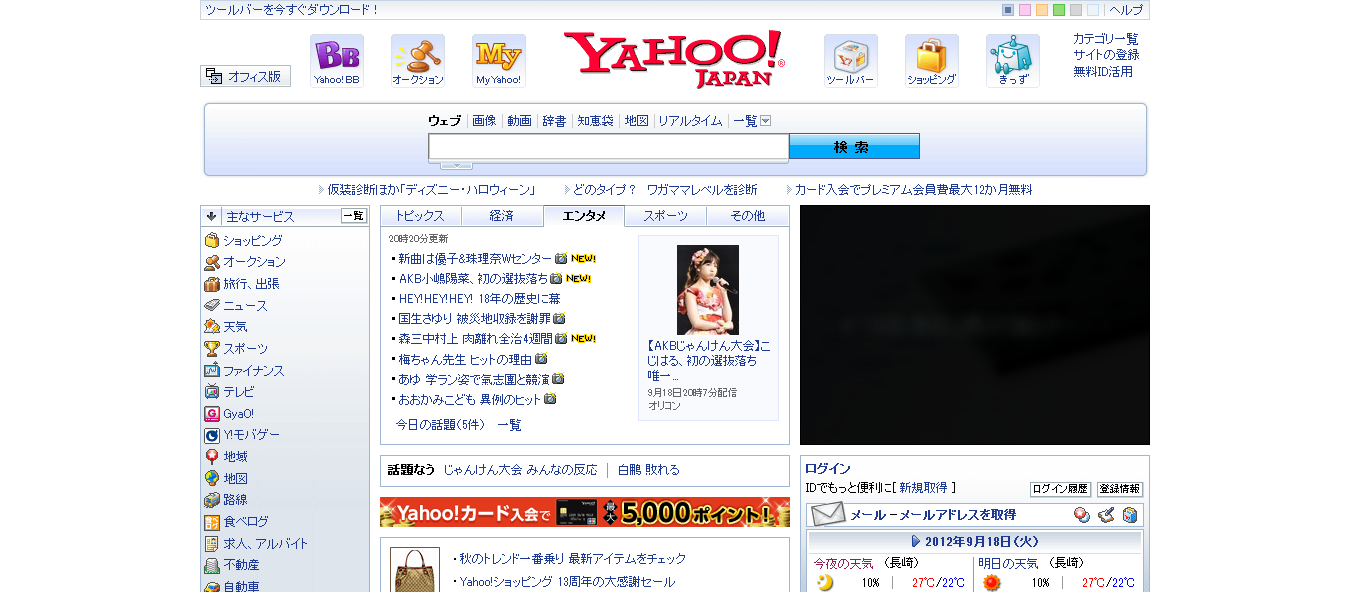Click the shopping bag icon in mail row
1349x592 pixels.
click(1130, 515)
